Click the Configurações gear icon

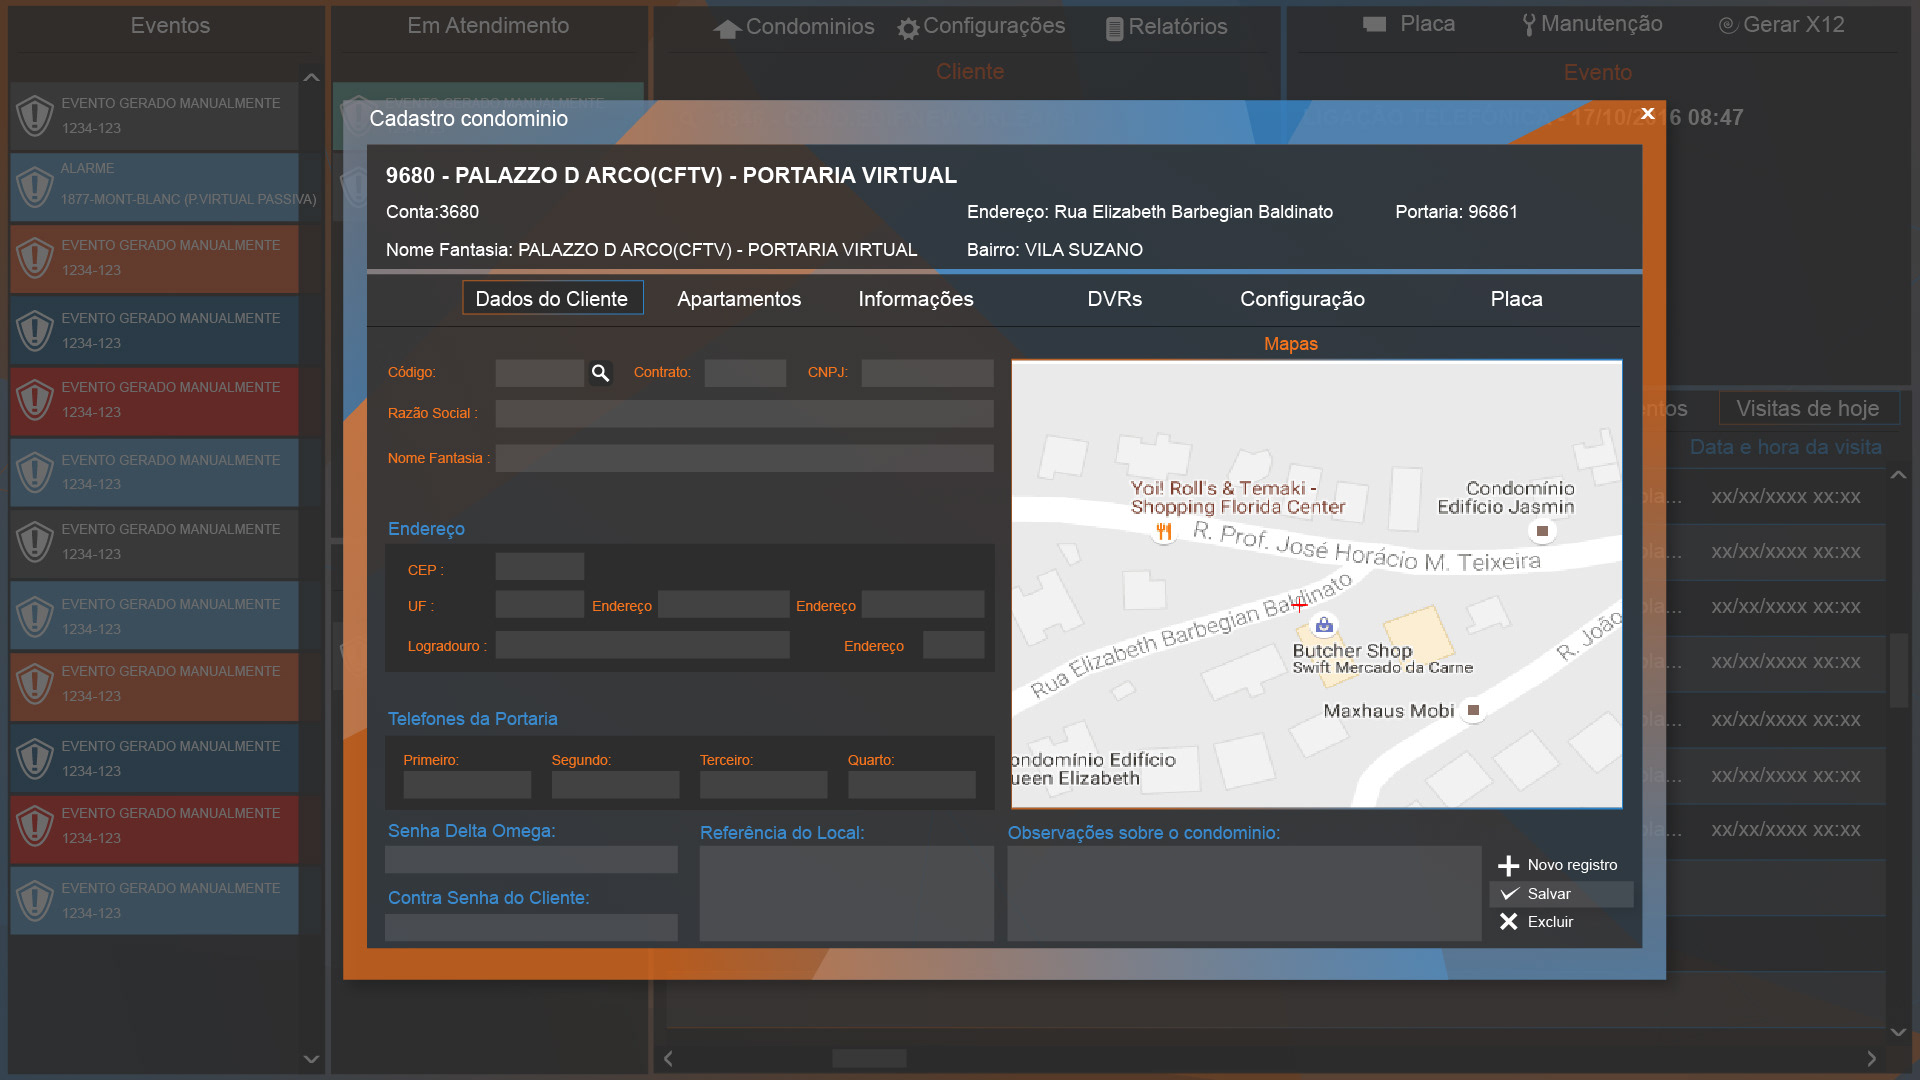click(908, 28)
